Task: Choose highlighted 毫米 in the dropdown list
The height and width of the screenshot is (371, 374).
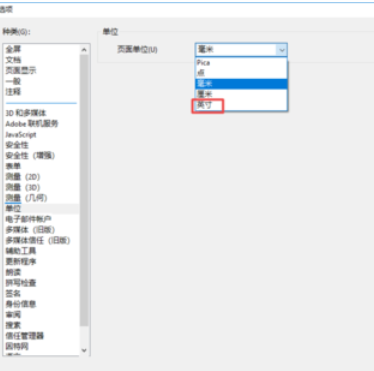Action: (241, 83)
